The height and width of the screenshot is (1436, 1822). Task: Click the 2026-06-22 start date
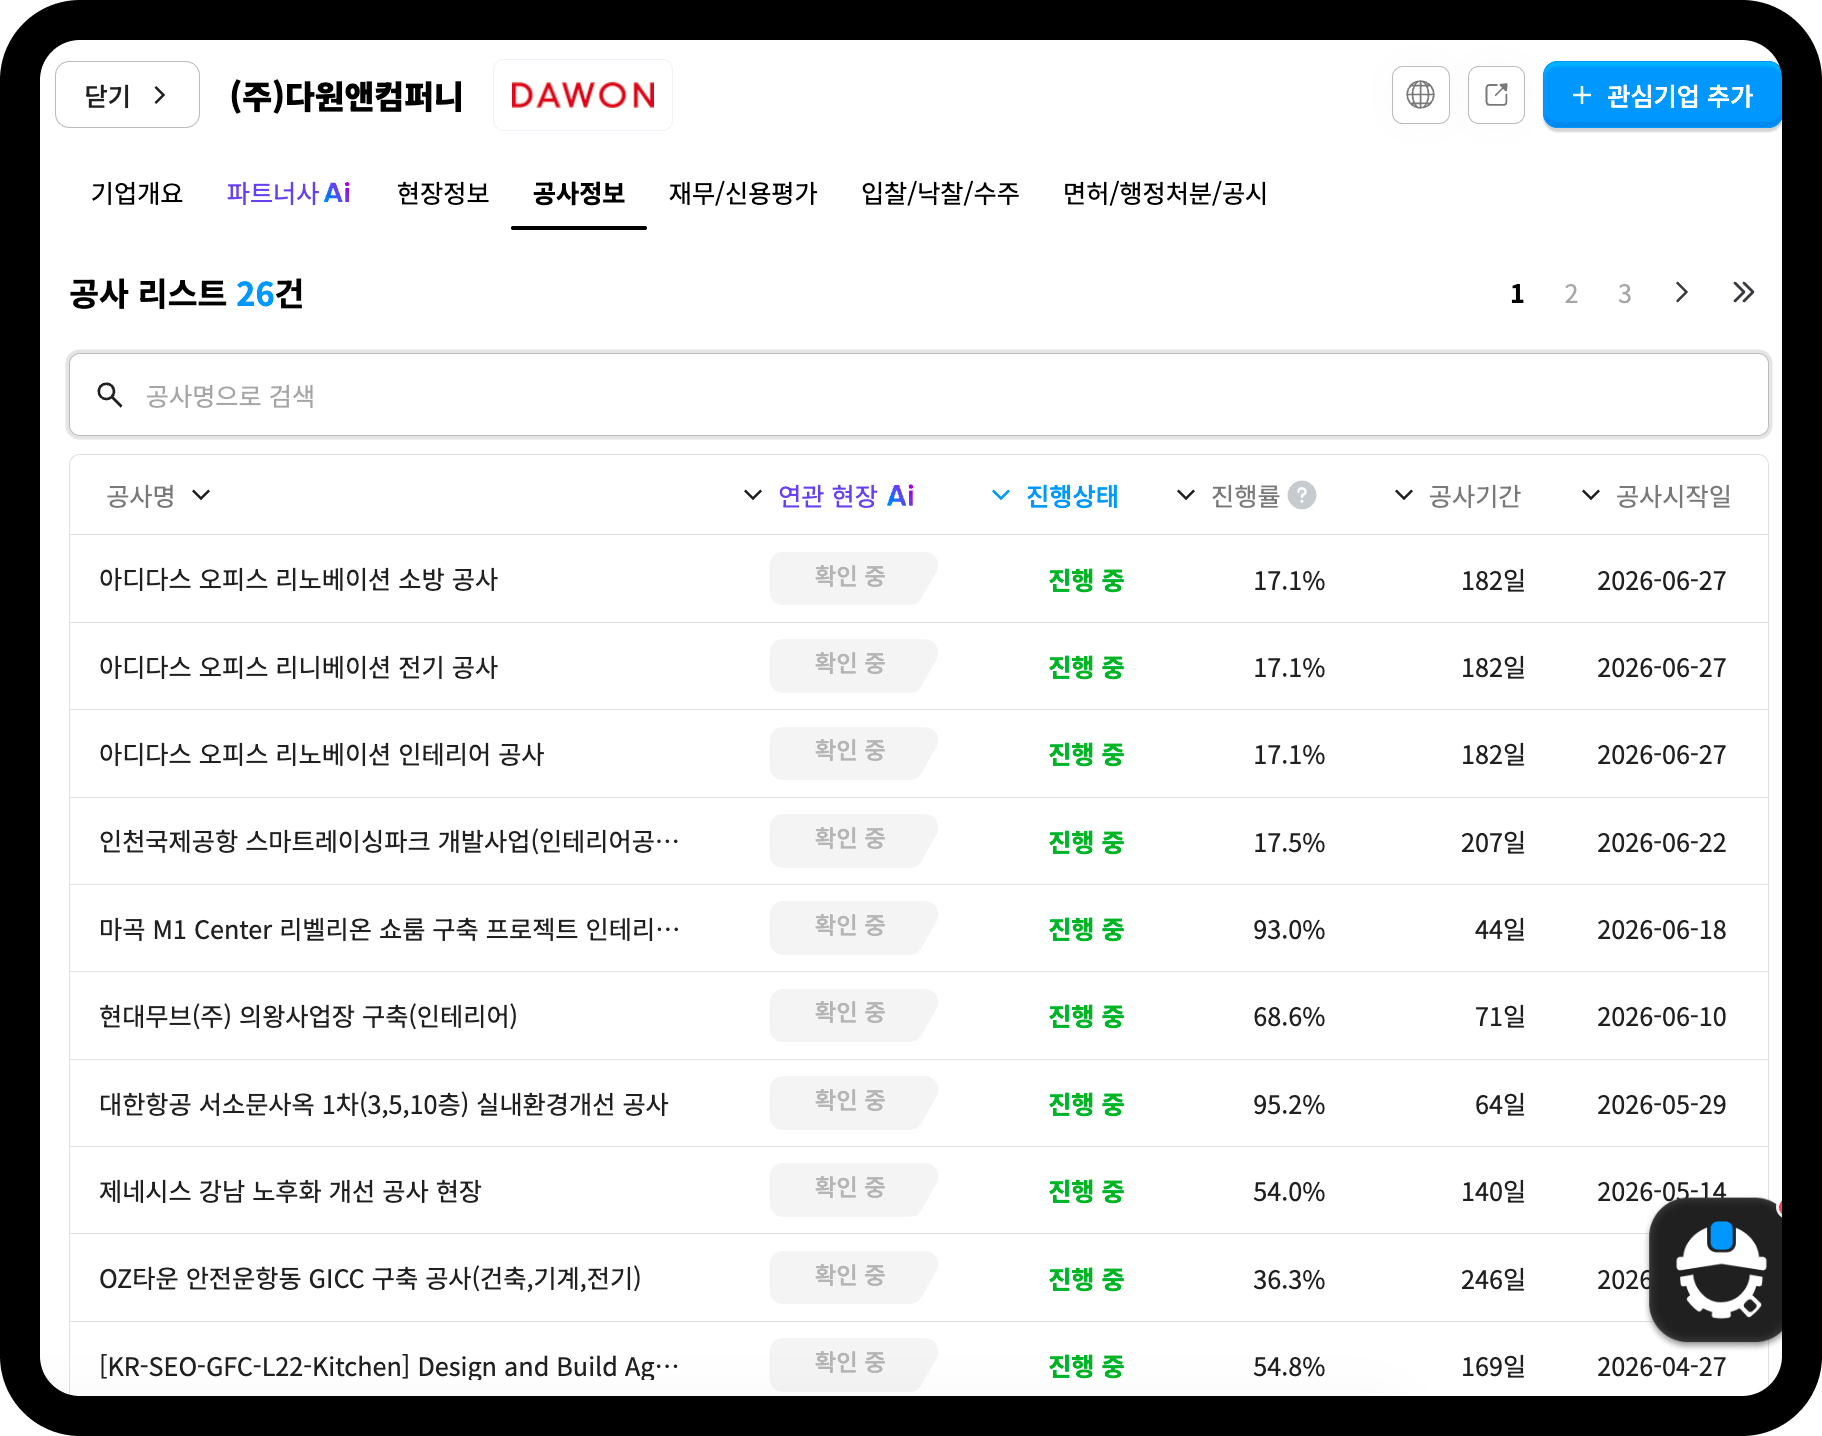pos(1661,843)
